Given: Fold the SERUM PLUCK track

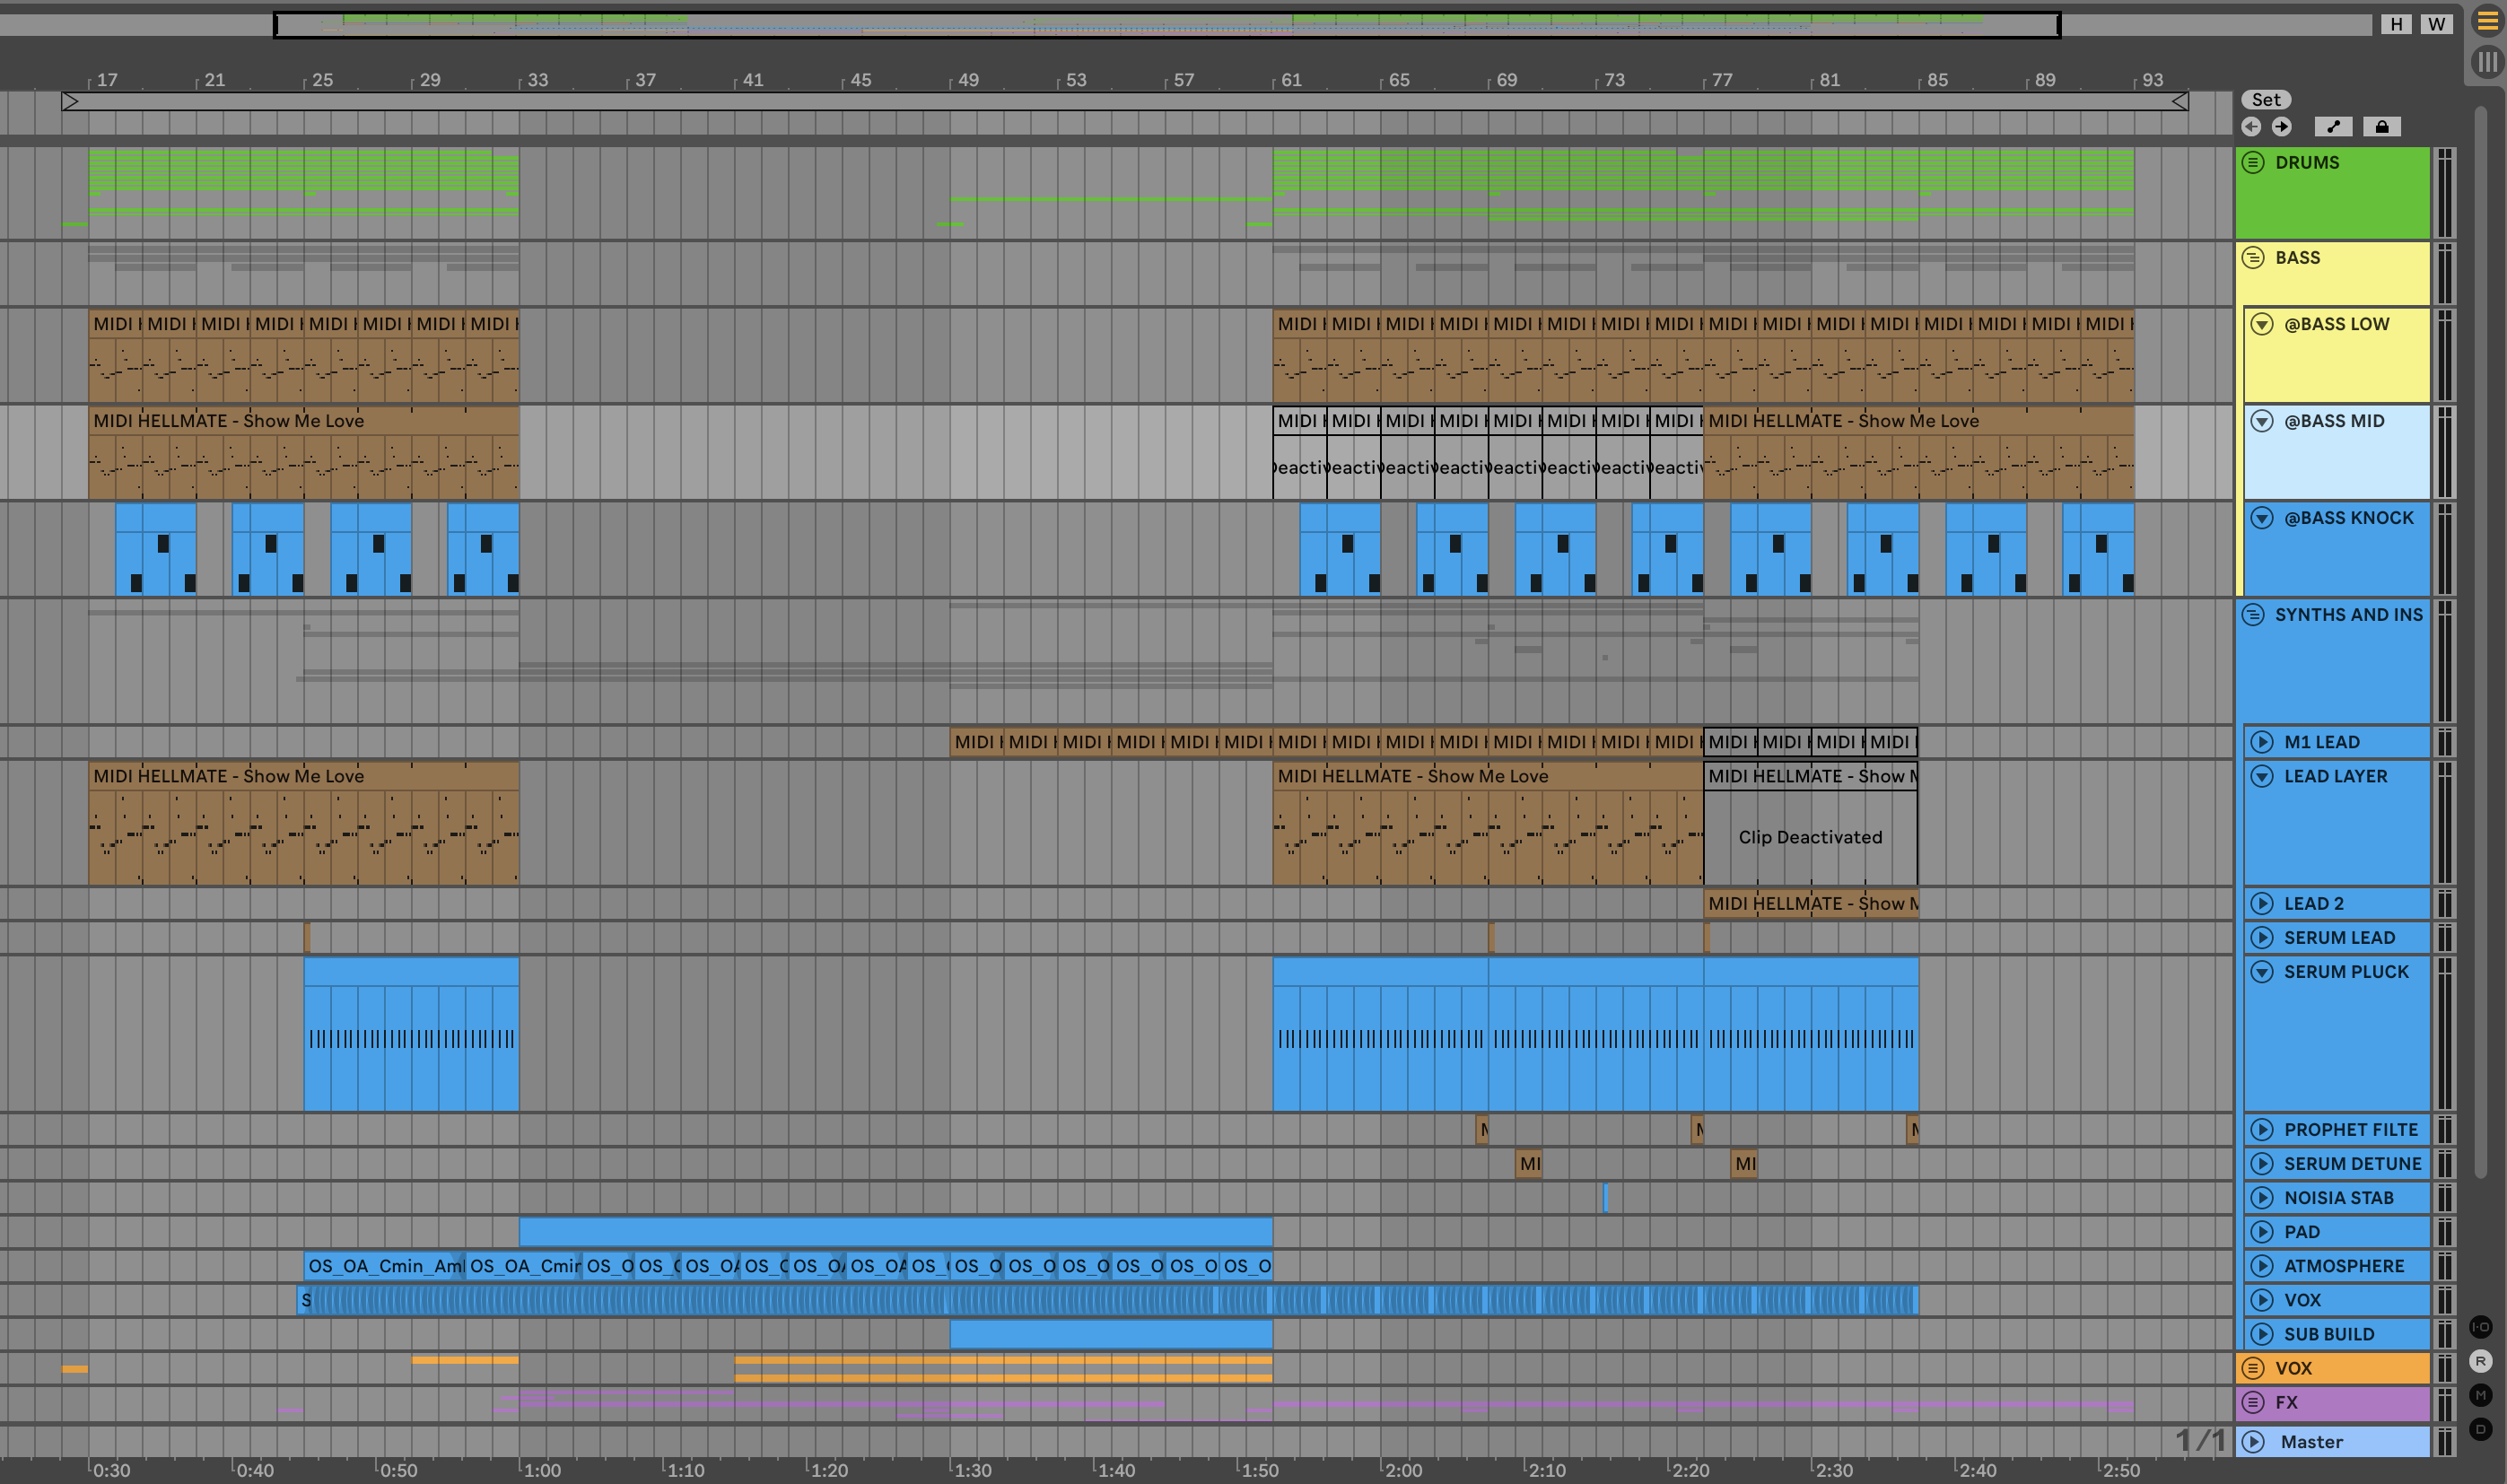Looking at the screenshot, I should [x=2262, y=971].
